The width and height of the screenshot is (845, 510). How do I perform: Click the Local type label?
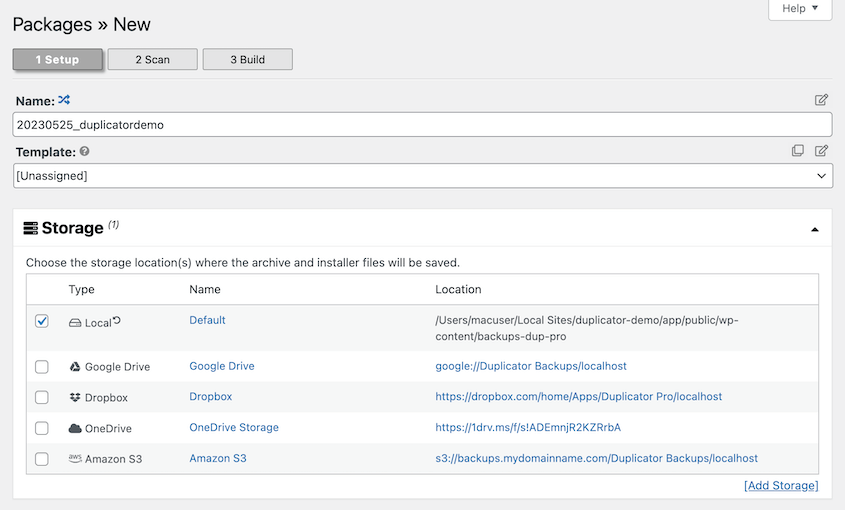pyautogui.click(x=98, y=323)
